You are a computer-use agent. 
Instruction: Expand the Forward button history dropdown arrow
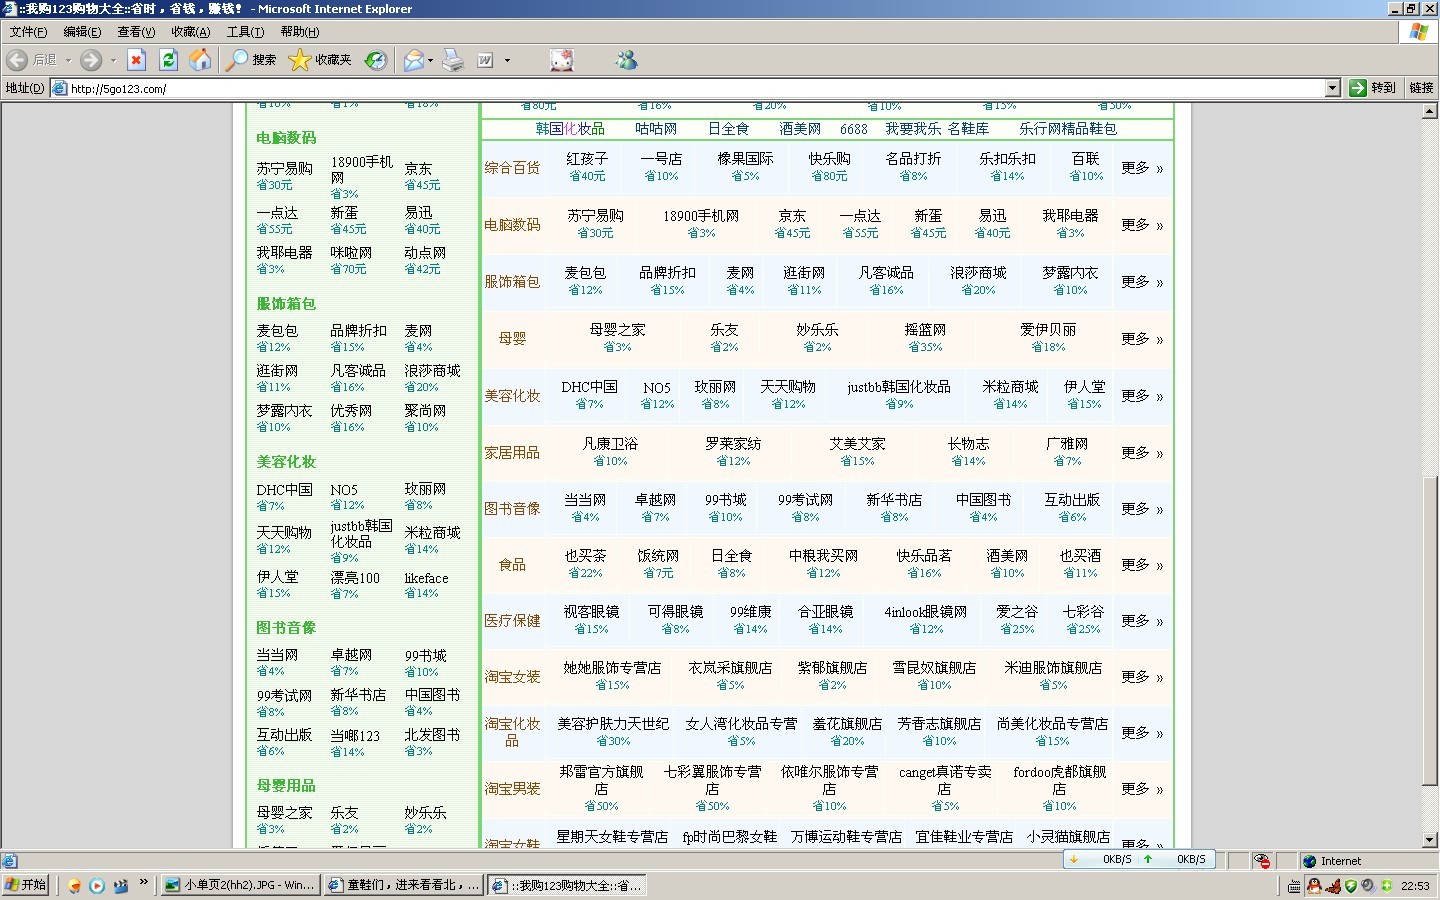point(113,60)
